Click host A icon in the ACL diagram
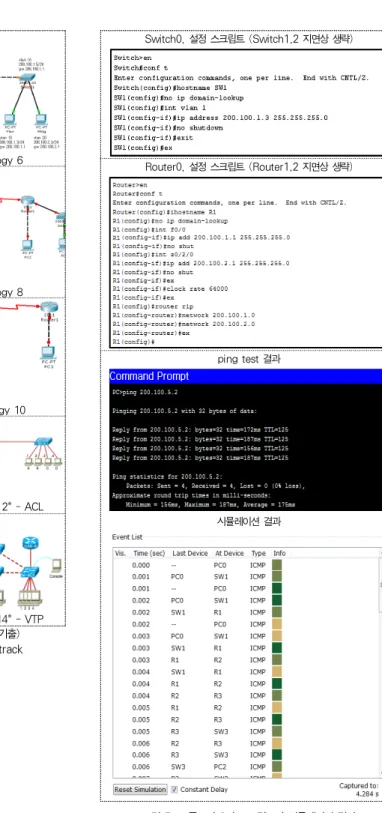 pos(29,460)
